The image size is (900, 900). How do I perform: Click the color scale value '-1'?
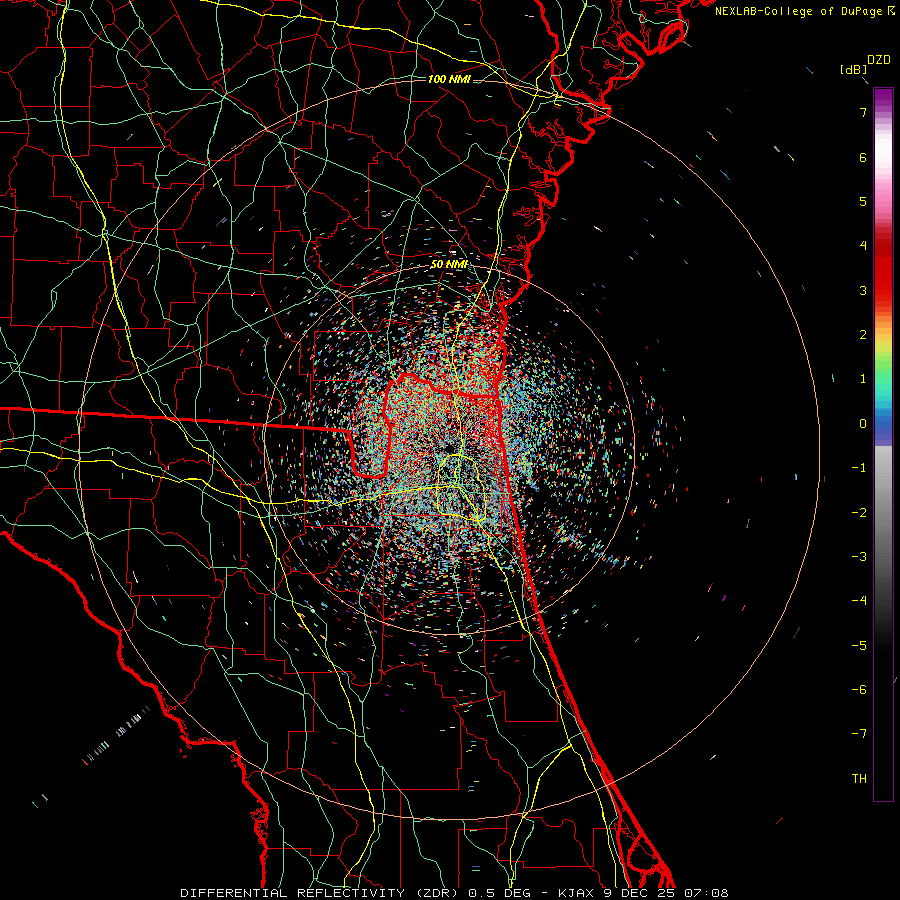point(859,468)
